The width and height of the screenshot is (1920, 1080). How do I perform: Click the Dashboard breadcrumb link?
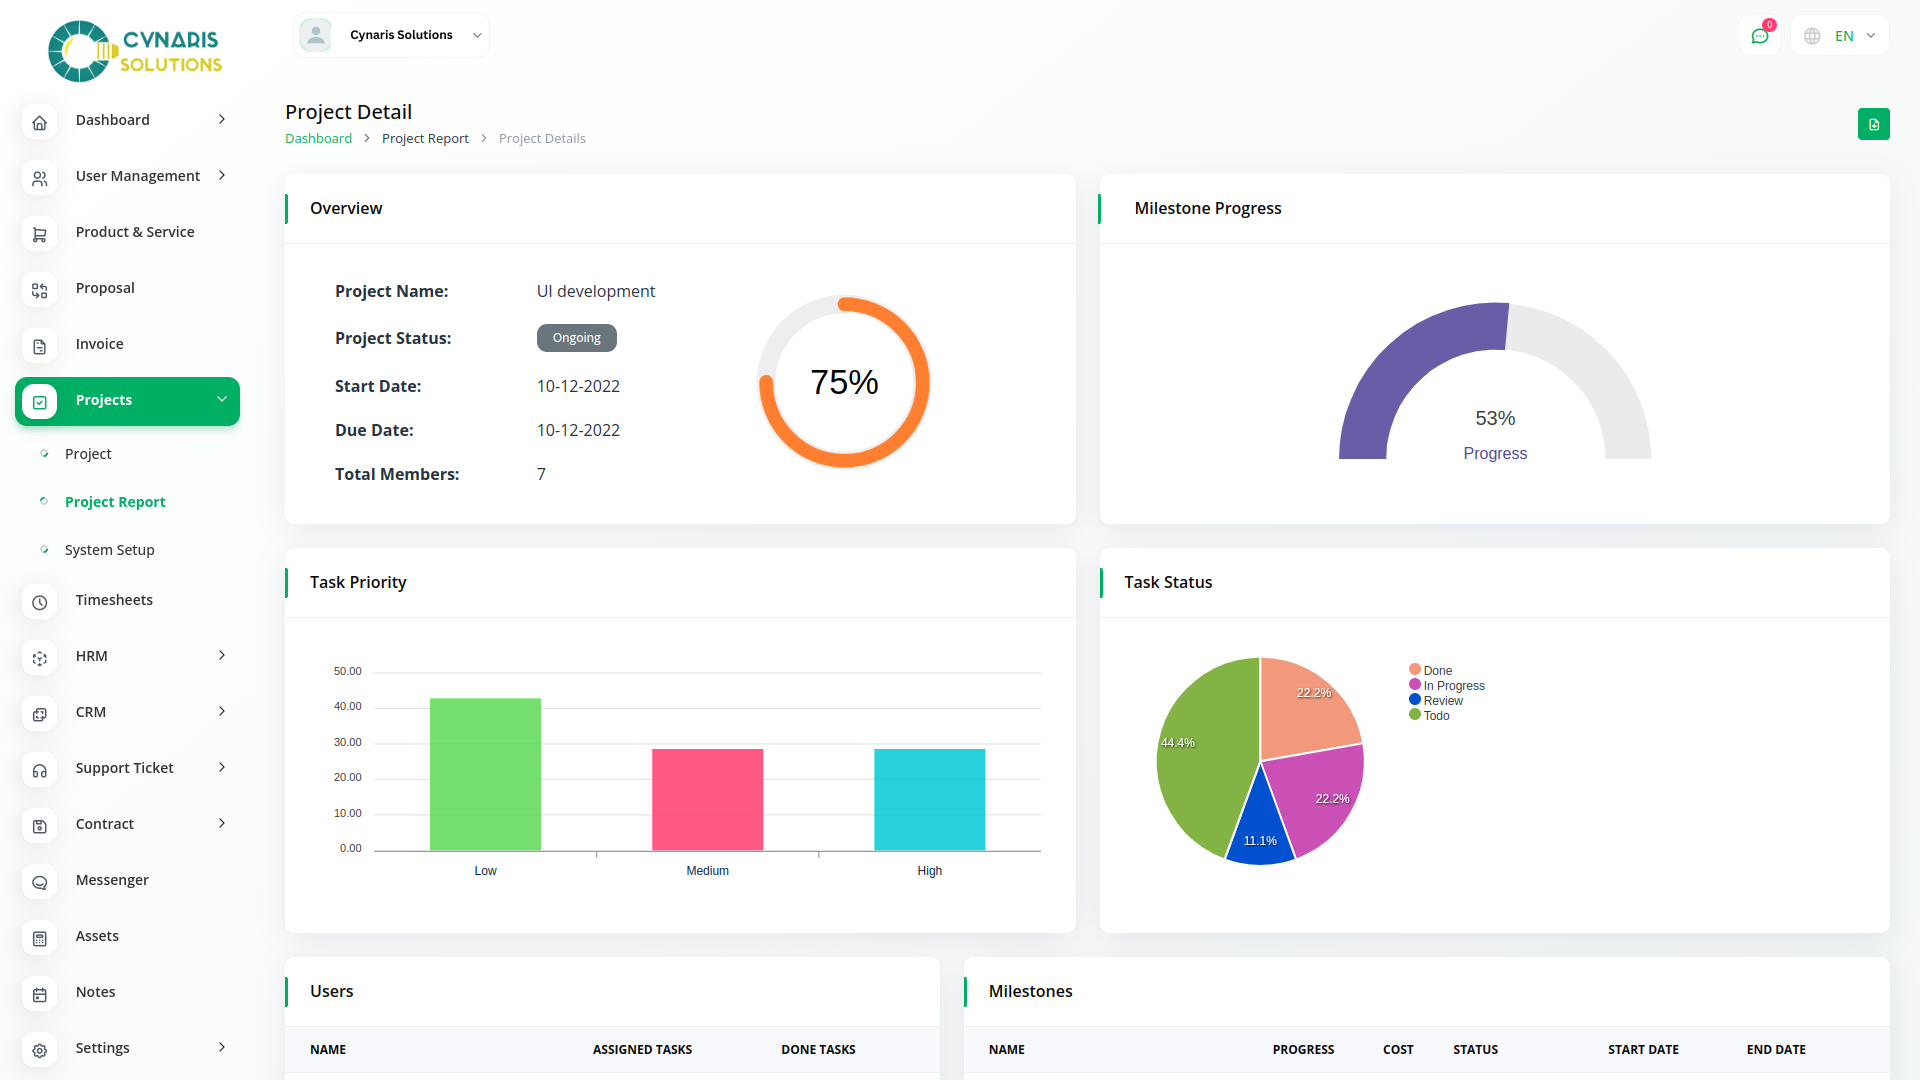click(318, 139)
